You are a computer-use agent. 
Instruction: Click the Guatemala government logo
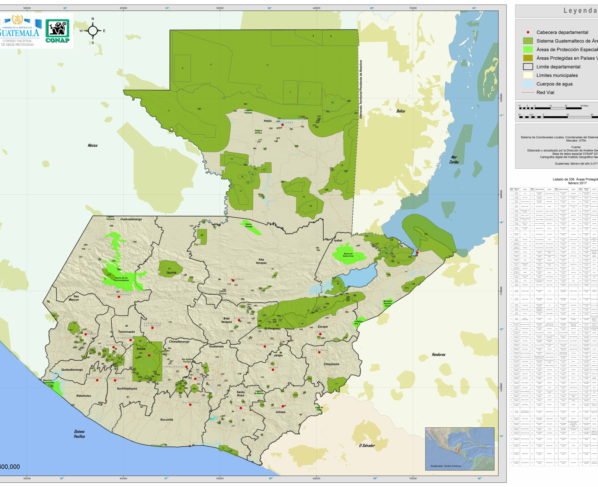coord(21,31)
